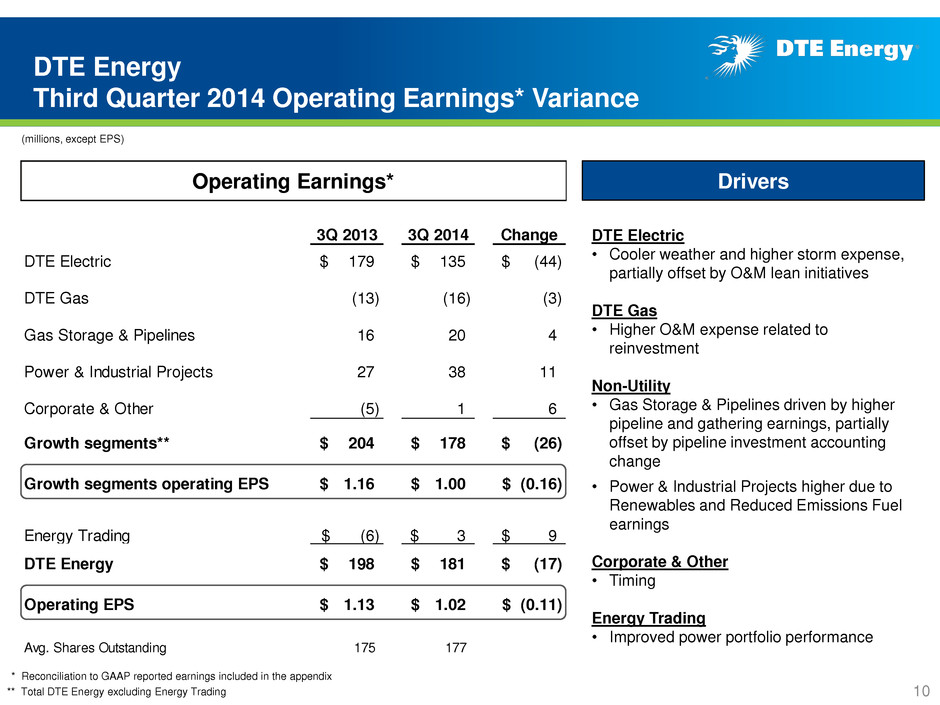The height and width of the screenshot is (705, 940).
Task: Click the Operating EPS 3Q 2014 value 1.02
Action: 450,604
